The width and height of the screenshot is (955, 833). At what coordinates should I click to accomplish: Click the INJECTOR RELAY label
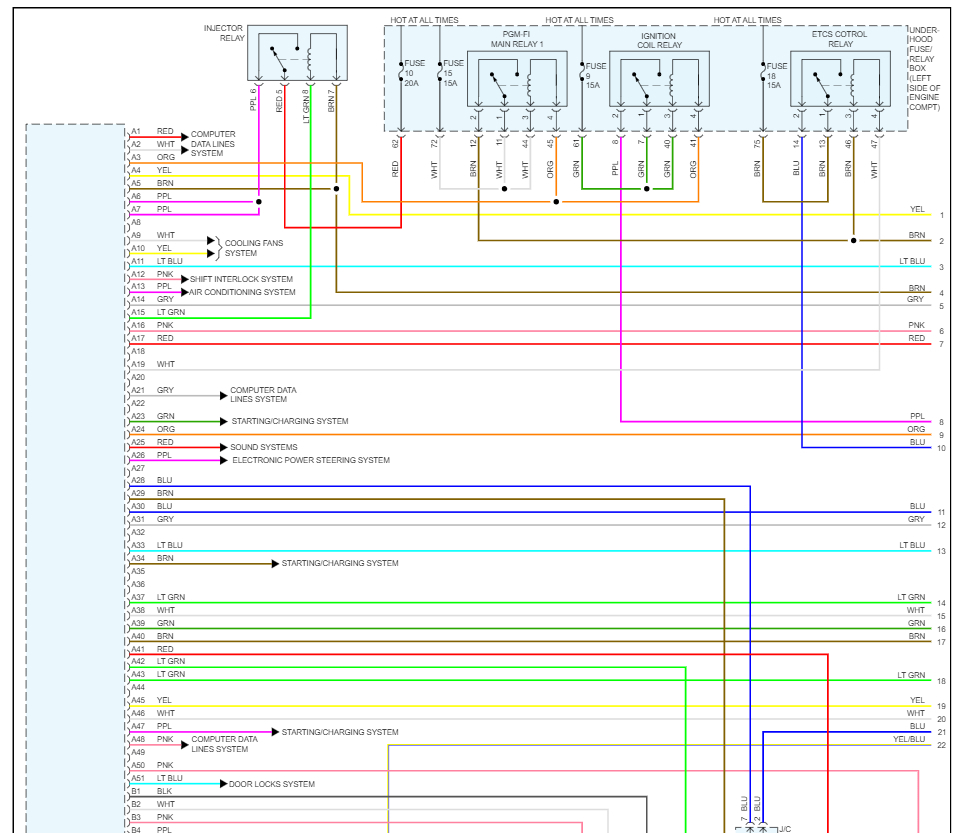(224, 33)
